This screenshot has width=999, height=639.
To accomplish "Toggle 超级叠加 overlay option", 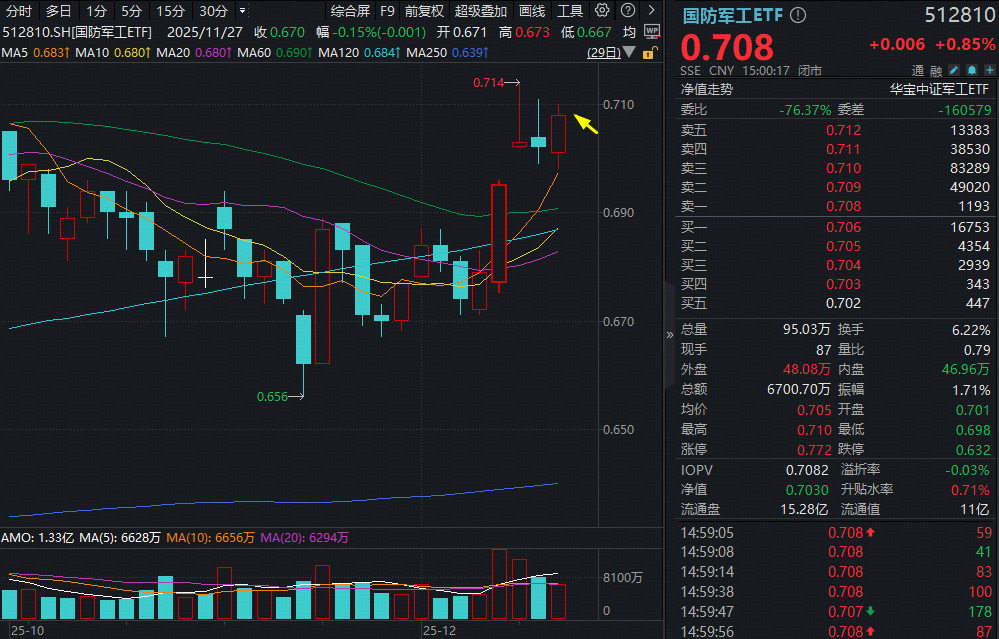I will pos(481,11).
